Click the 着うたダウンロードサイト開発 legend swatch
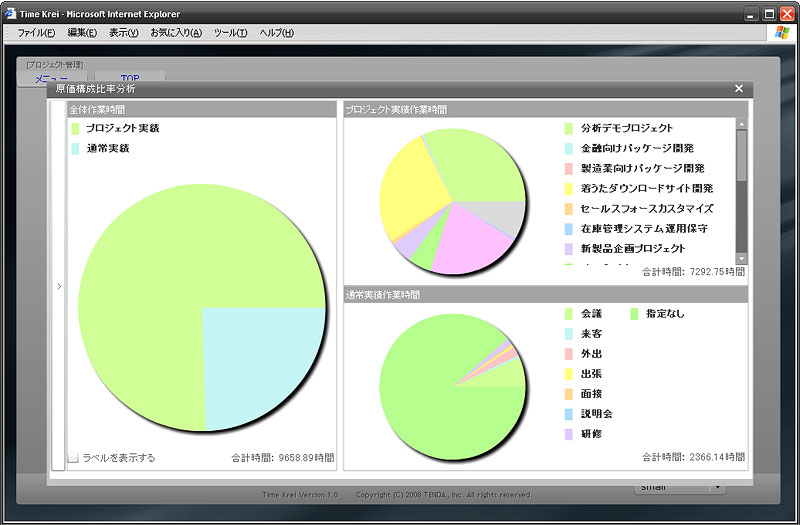Image resolution: width=800 pixels, height=525 pixels. tap(569, 189)
